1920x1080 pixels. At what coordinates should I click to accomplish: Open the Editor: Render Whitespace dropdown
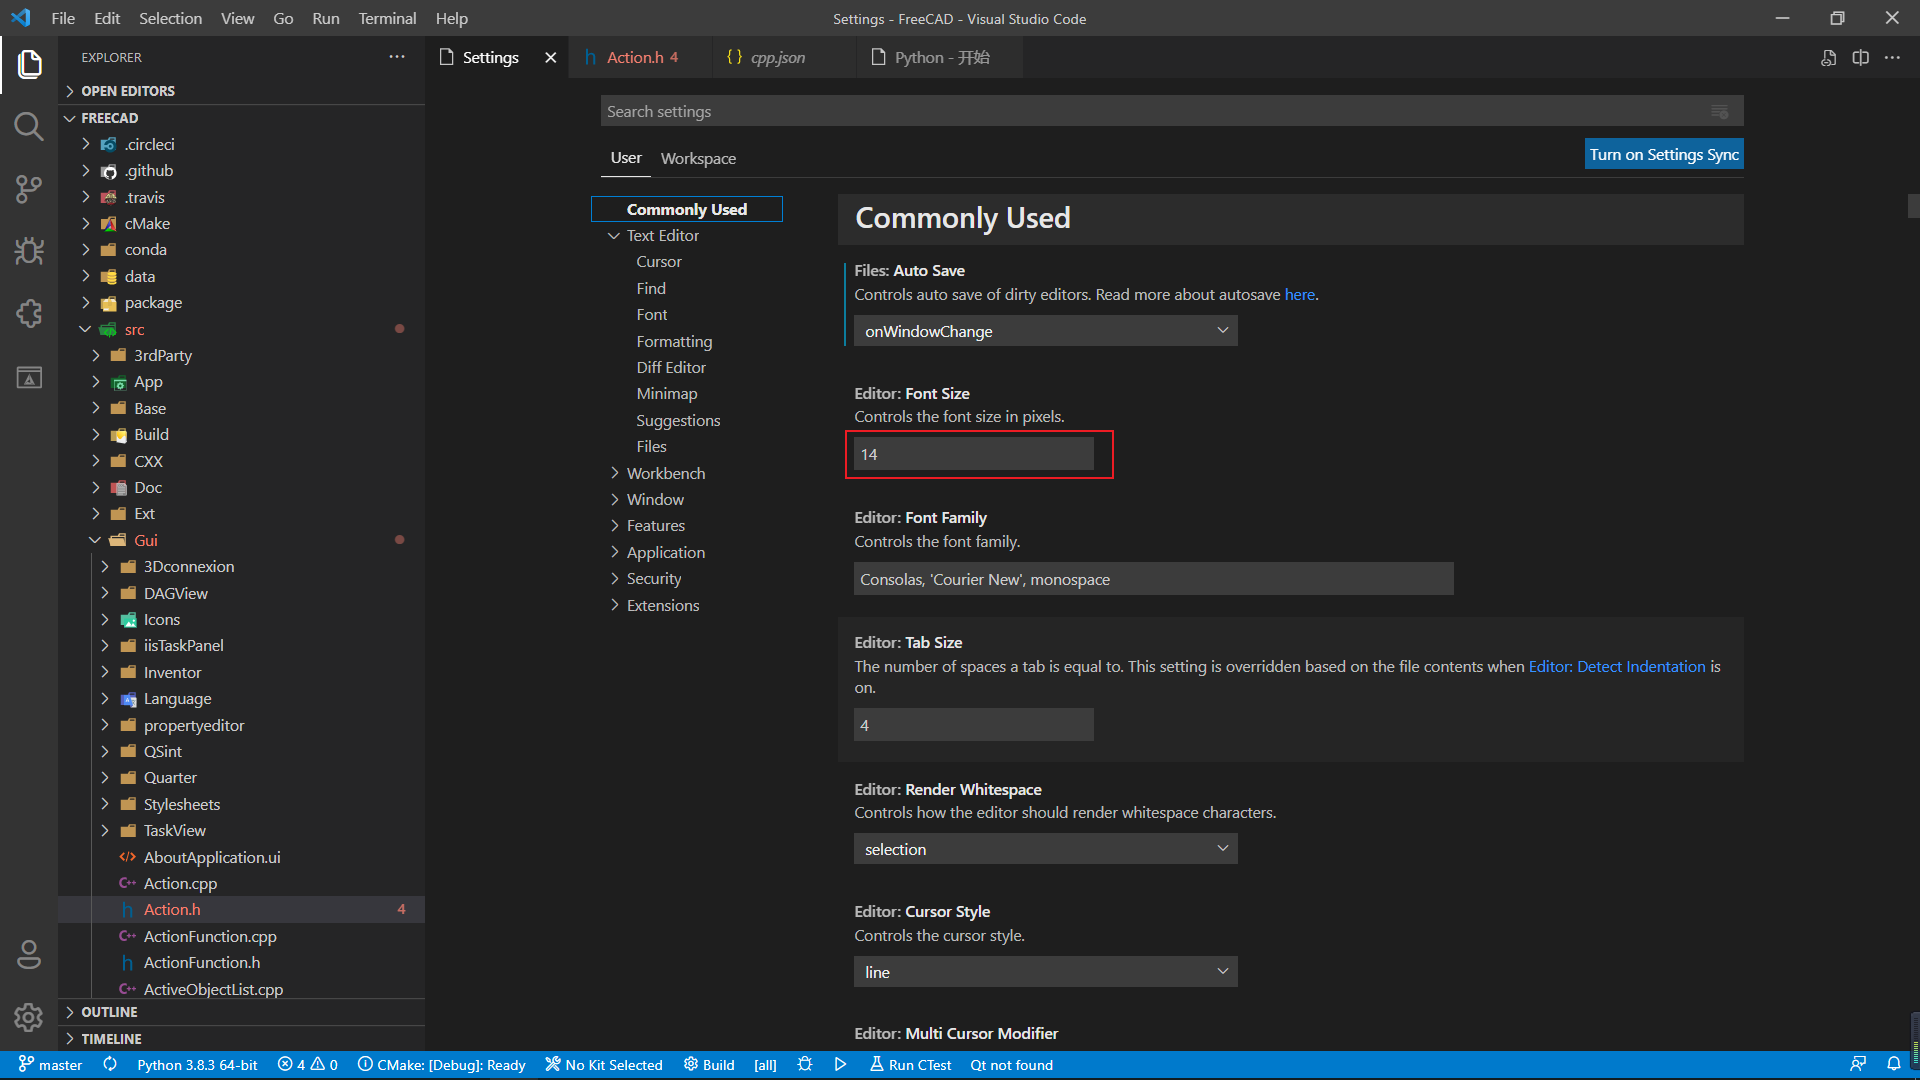pyautogui.click(x=1044, y=848)
